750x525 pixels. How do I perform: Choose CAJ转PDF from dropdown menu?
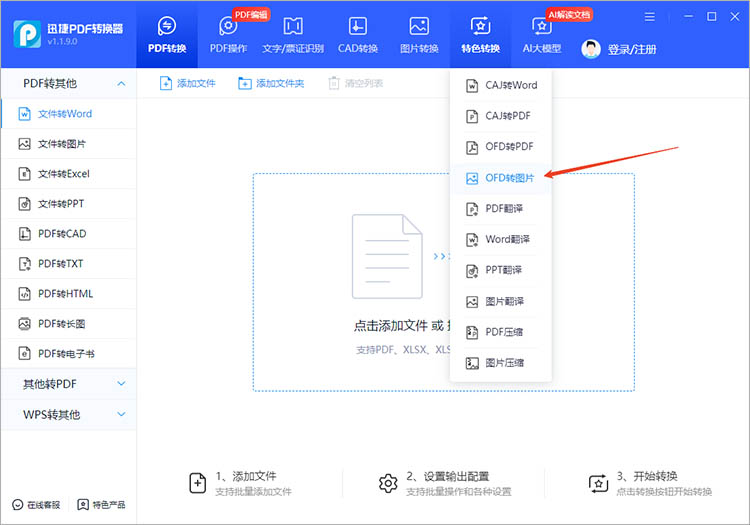pos(501,116)
